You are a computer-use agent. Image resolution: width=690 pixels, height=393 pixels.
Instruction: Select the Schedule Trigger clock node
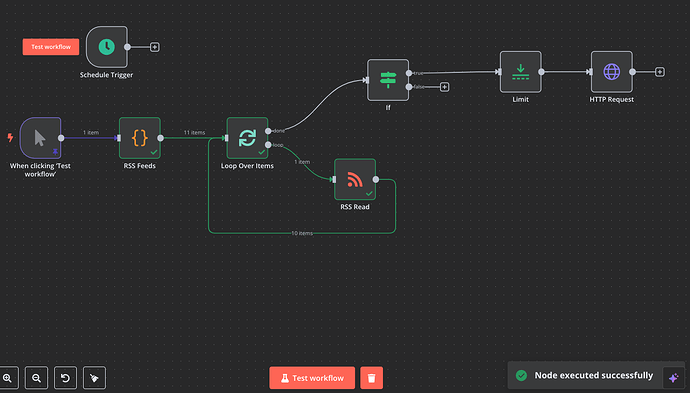[106, 47]
